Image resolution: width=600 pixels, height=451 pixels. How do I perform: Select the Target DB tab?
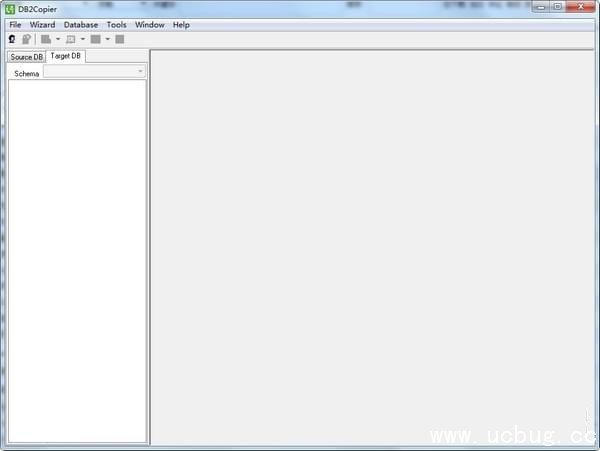pyautogui.click(x=67, y=56)
